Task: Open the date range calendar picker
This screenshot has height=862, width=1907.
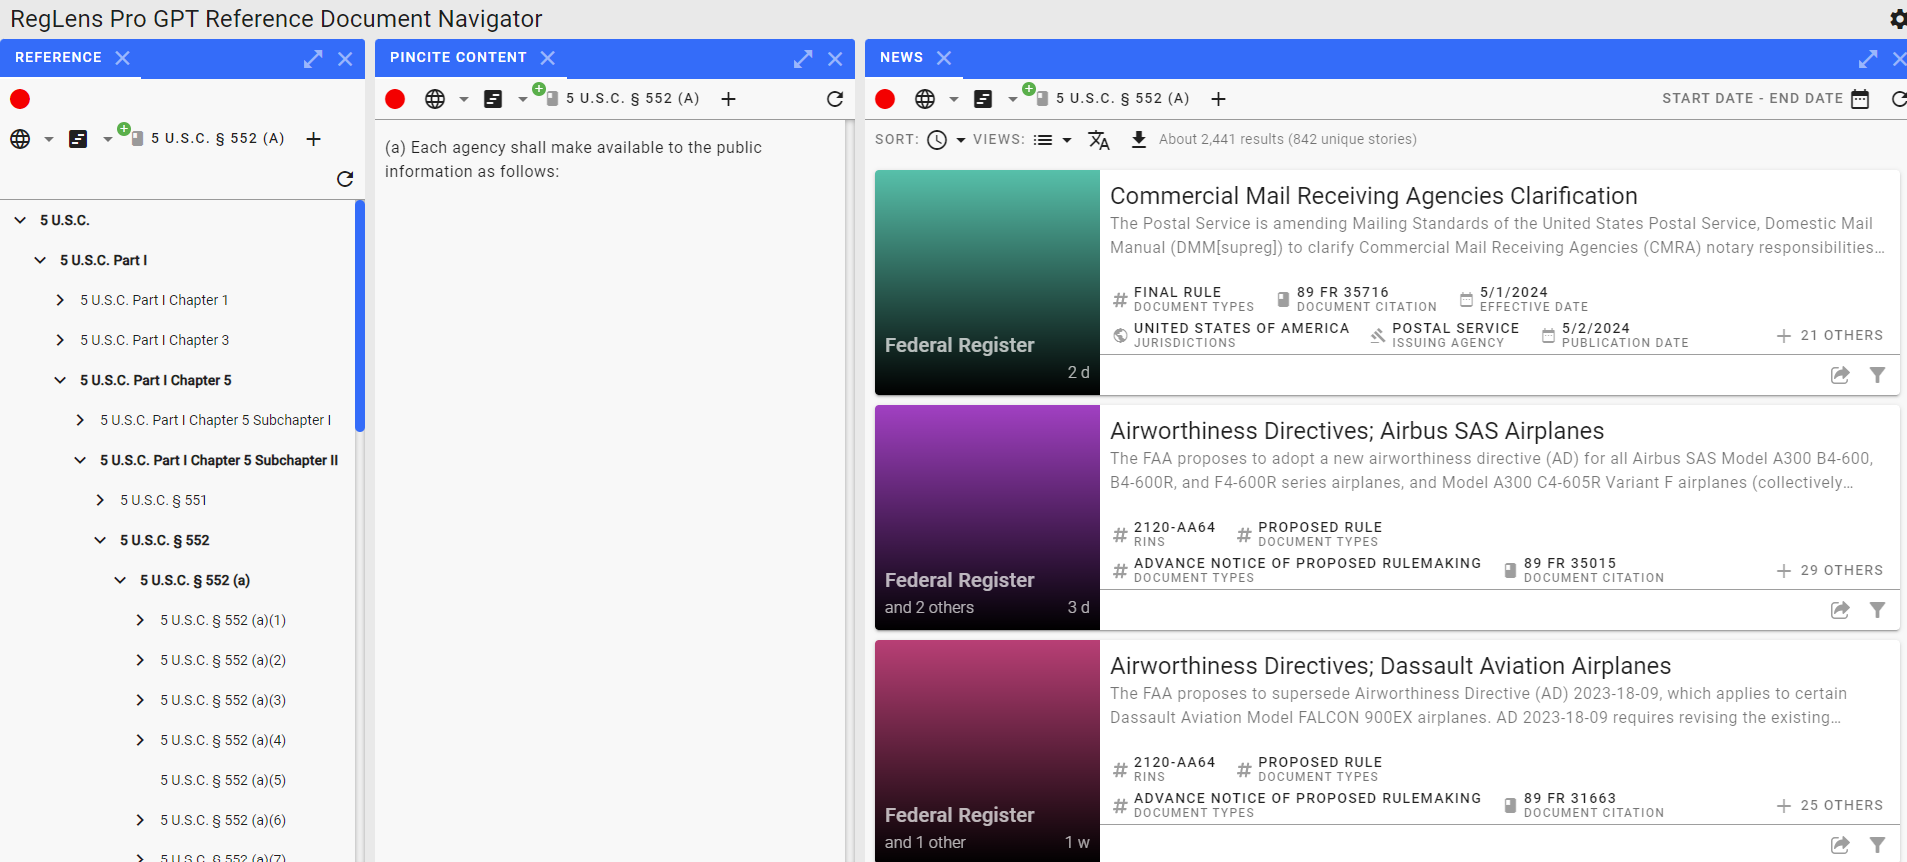Action: (1860, 99)
